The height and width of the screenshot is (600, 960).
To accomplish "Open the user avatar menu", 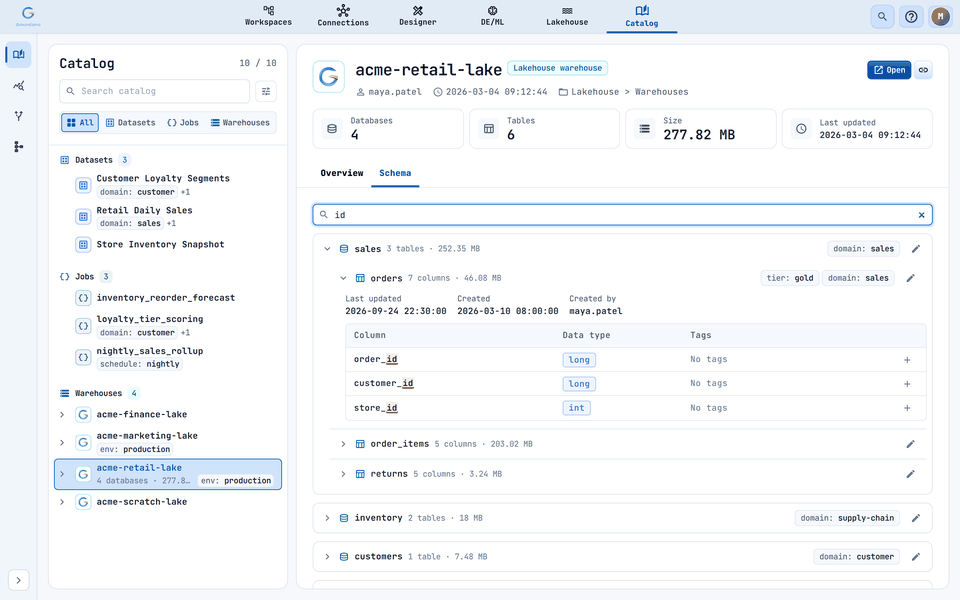I will tap(940, 17).
